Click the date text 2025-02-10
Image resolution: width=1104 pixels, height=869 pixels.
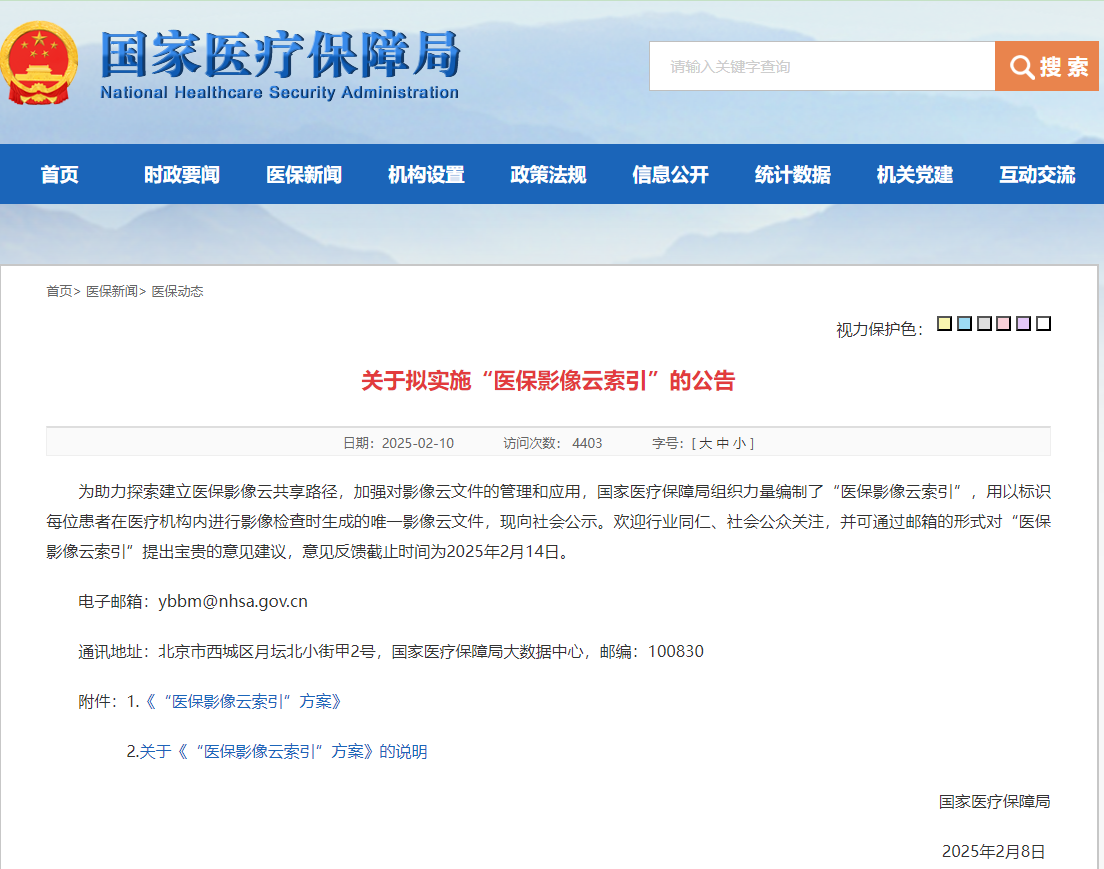tap(418, 444)
